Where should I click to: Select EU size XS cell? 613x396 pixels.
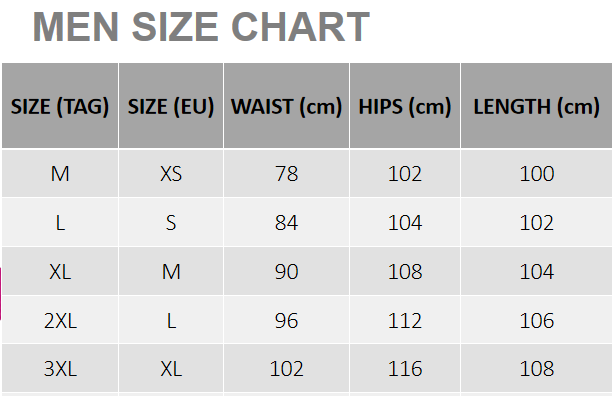point(171,174)
